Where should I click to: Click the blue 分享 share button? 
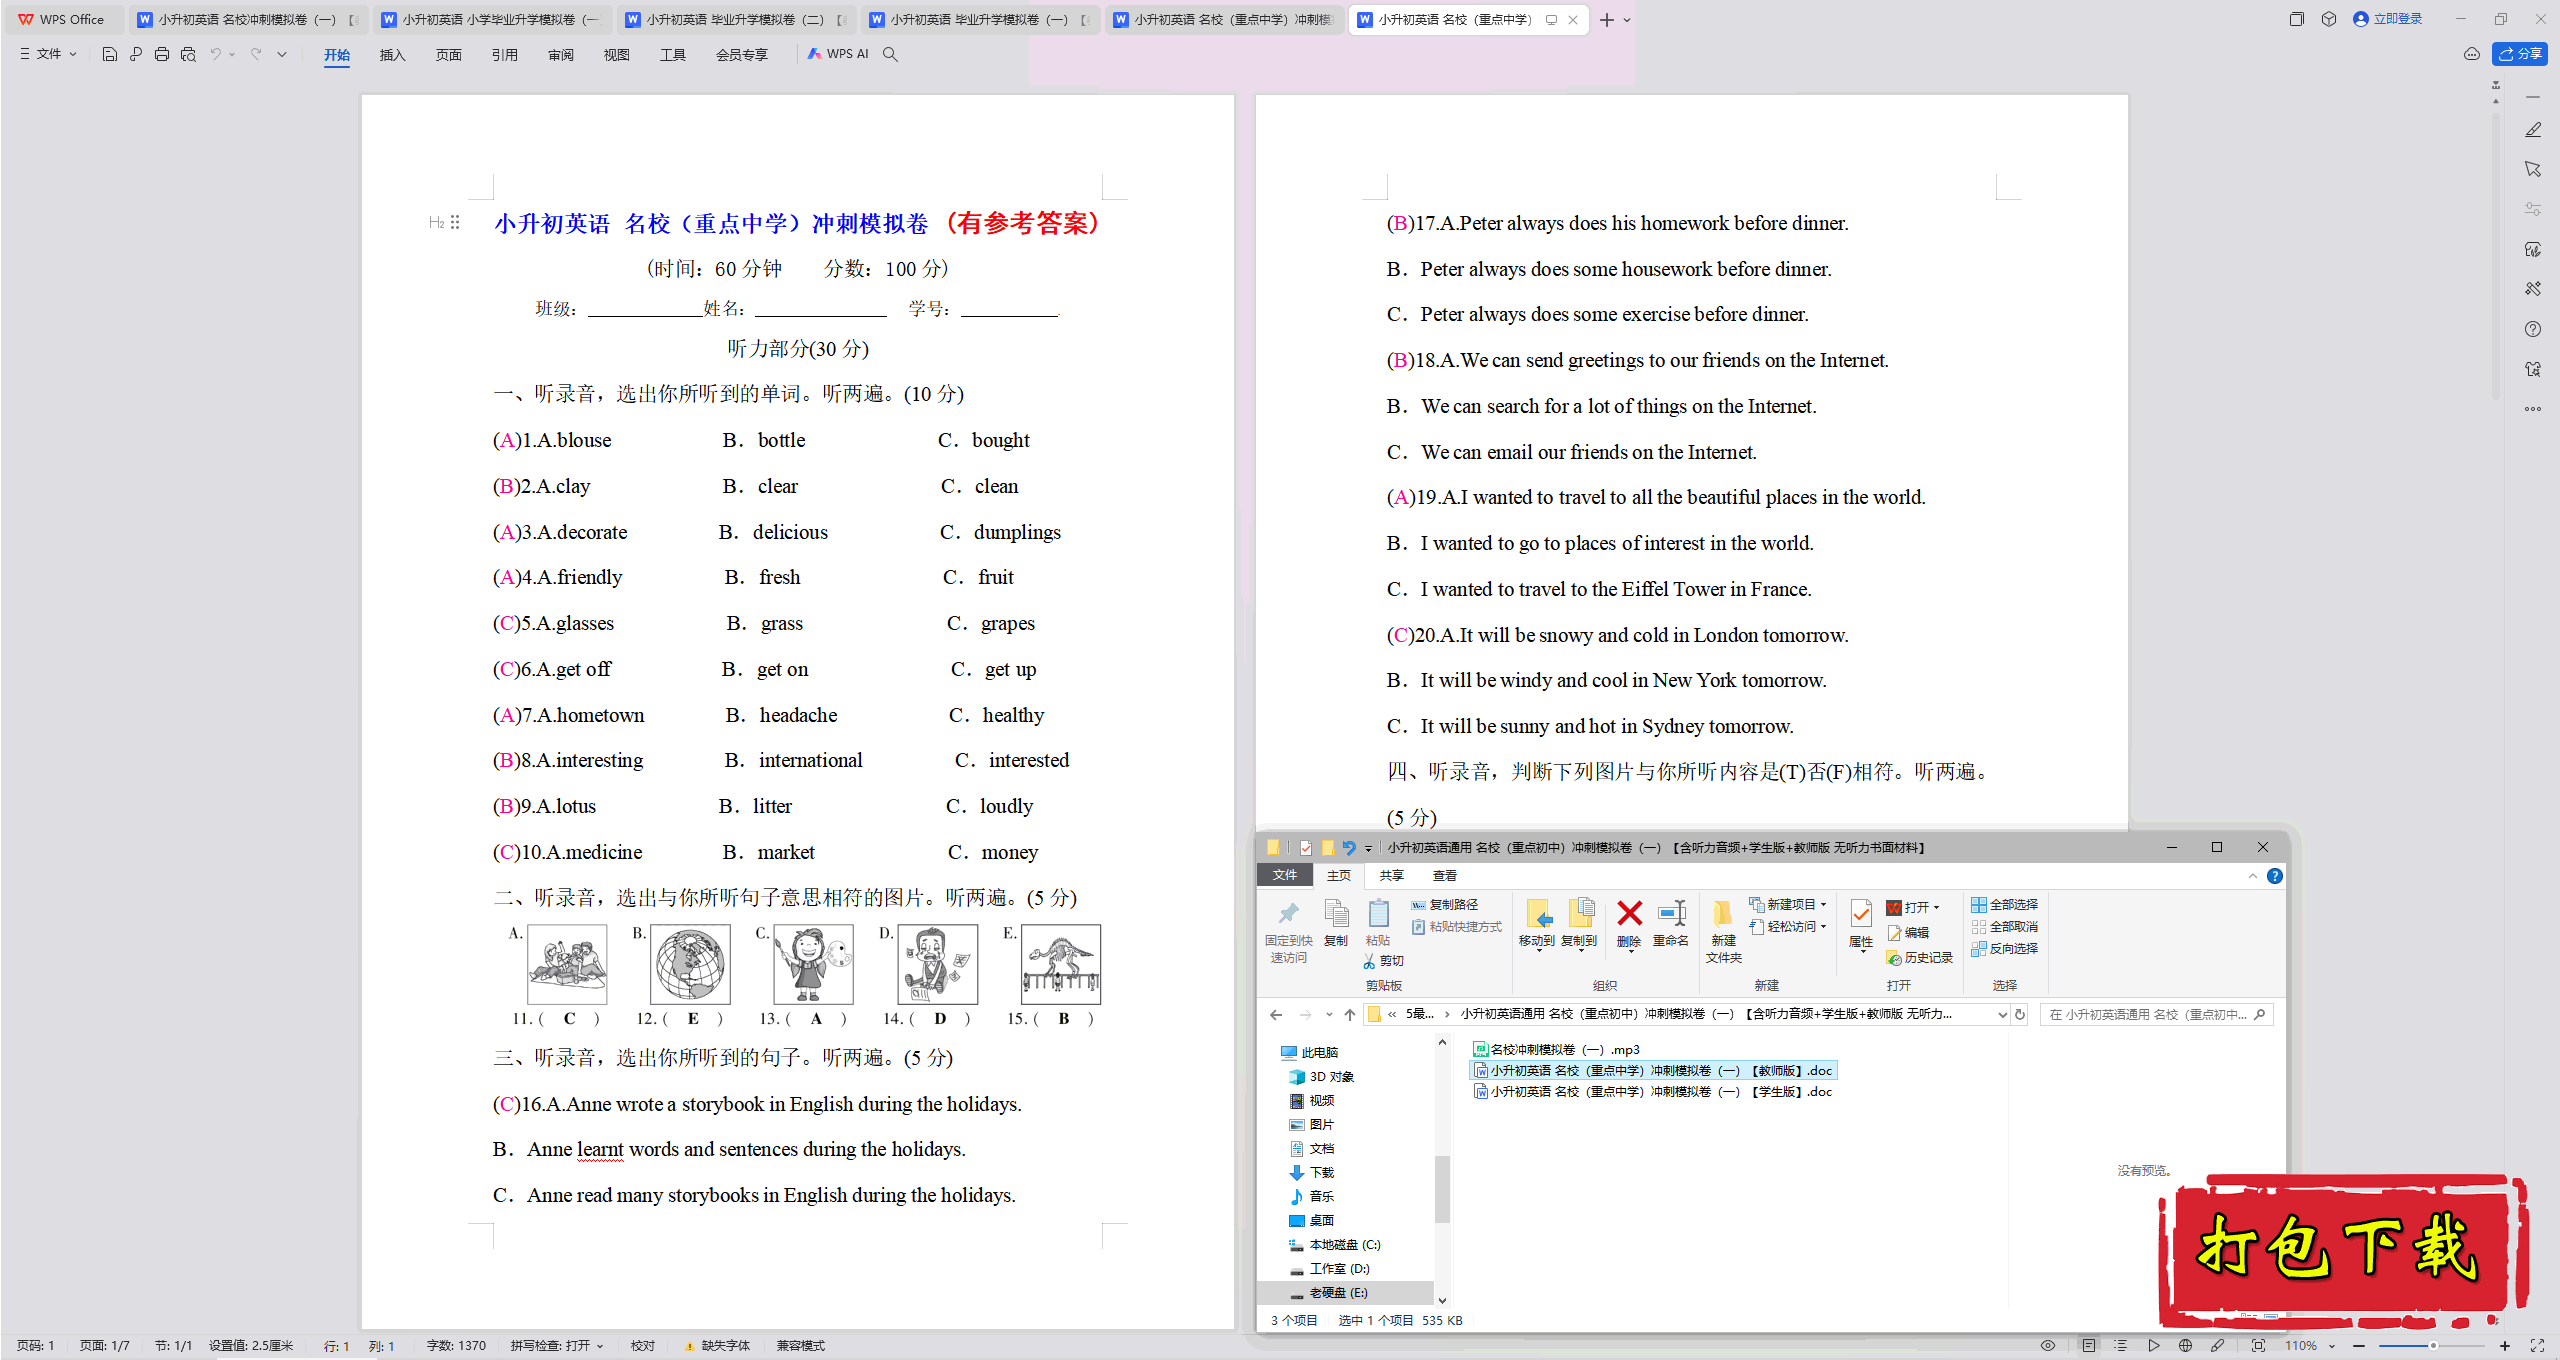click(x=2520, y=54)
